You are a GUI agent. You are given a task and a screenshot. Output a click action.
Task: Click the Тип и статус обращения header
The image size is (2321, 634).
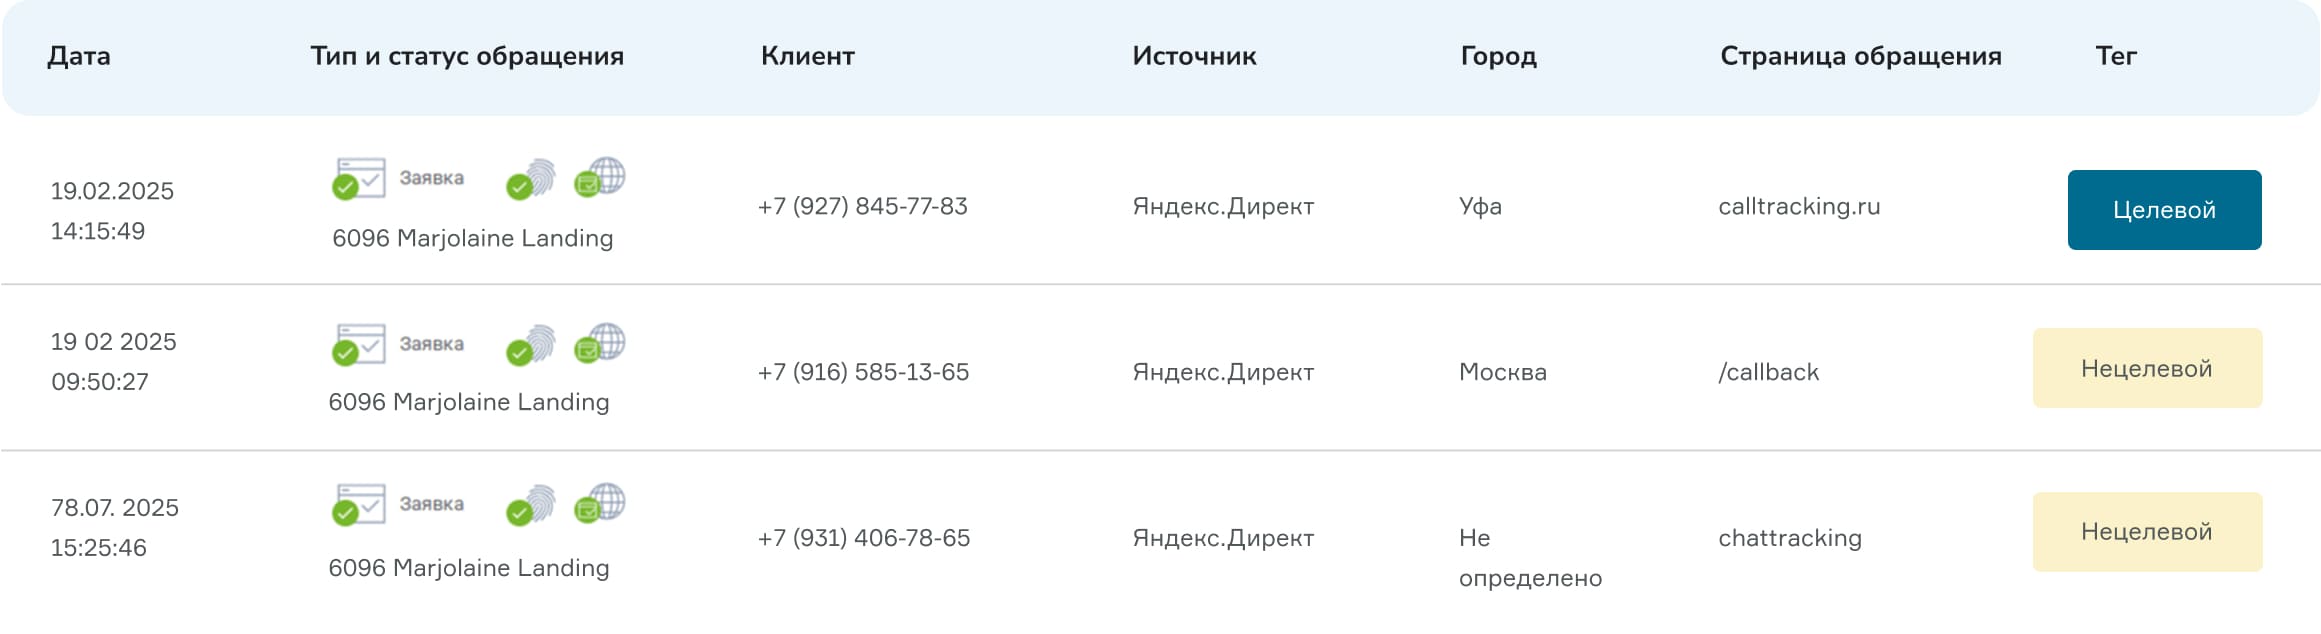point(467,56)
